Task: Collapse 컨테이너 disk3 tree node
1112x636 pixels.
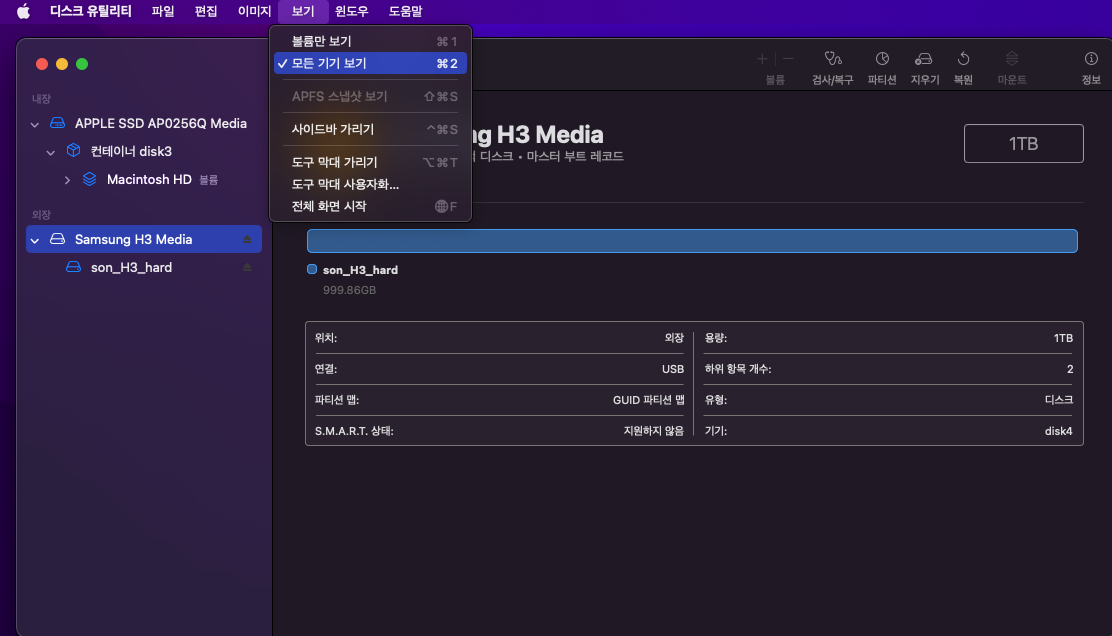Action: click(x=50, y=152)
